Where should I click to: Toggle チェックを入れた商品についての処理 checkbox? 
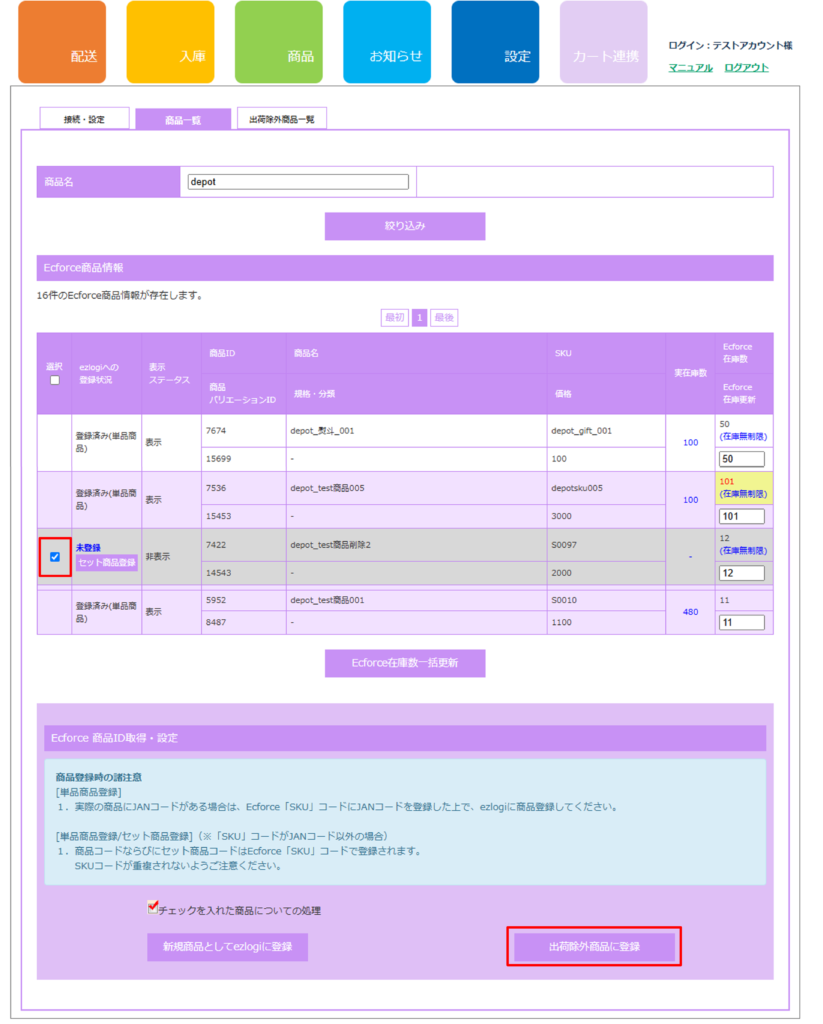tap(153, 908)
